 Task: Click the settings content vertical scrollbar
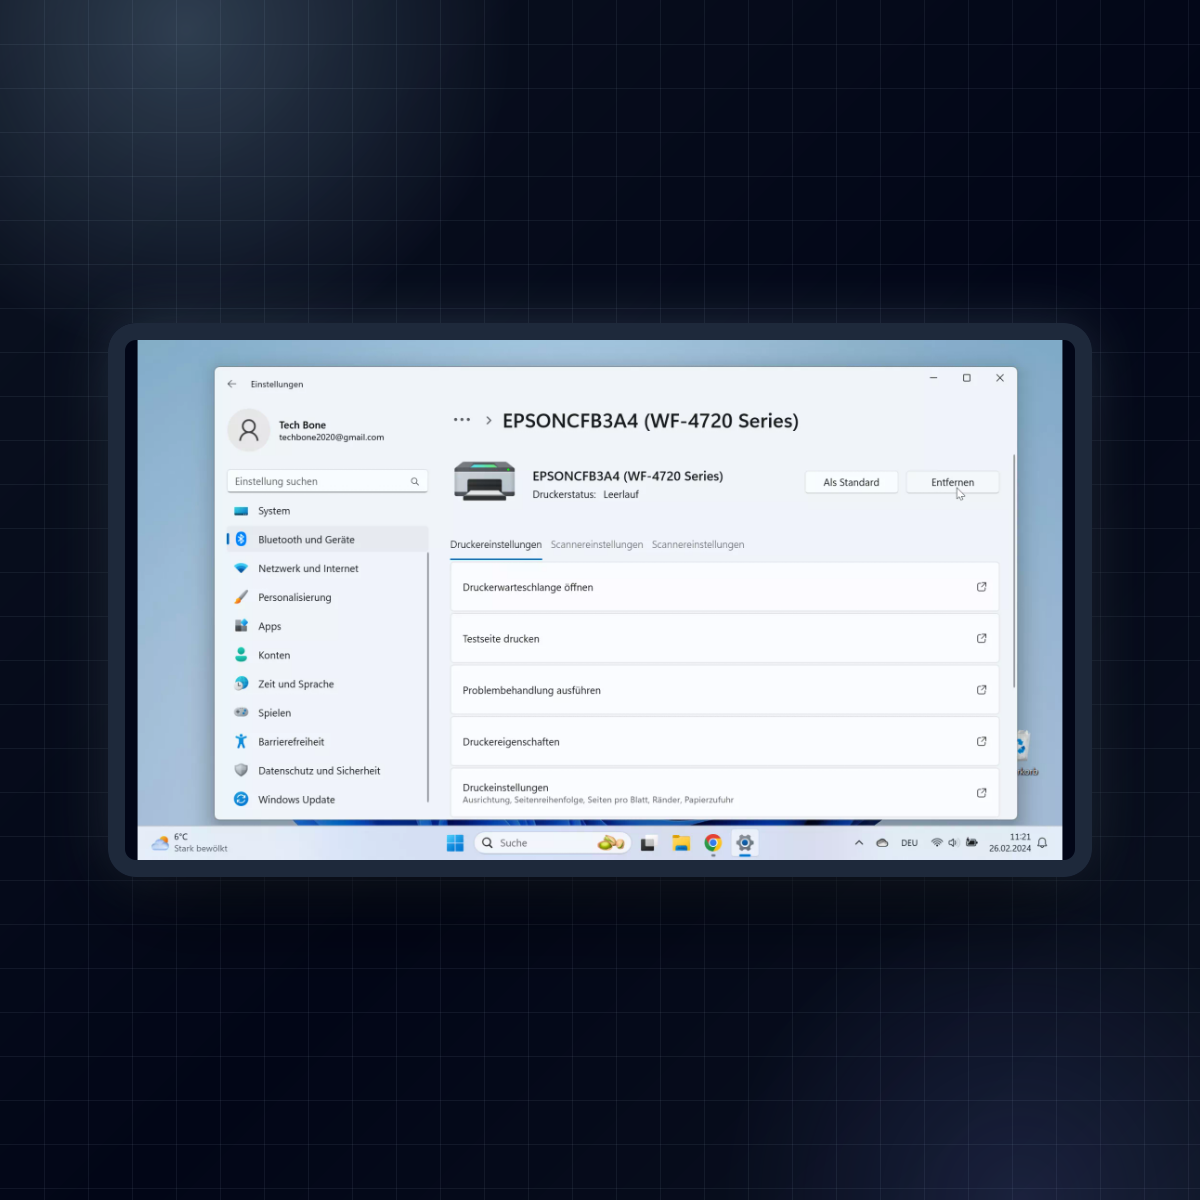(1014, 570)
